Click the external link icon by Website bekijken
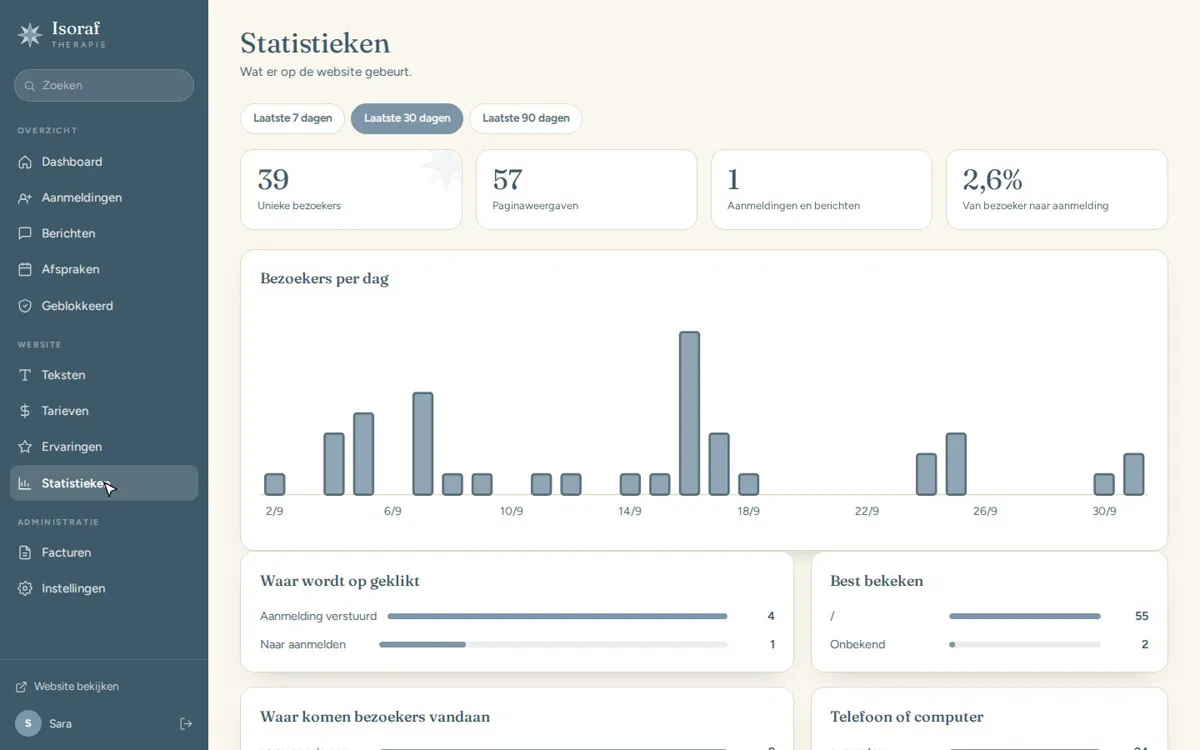 pos(21,687)
